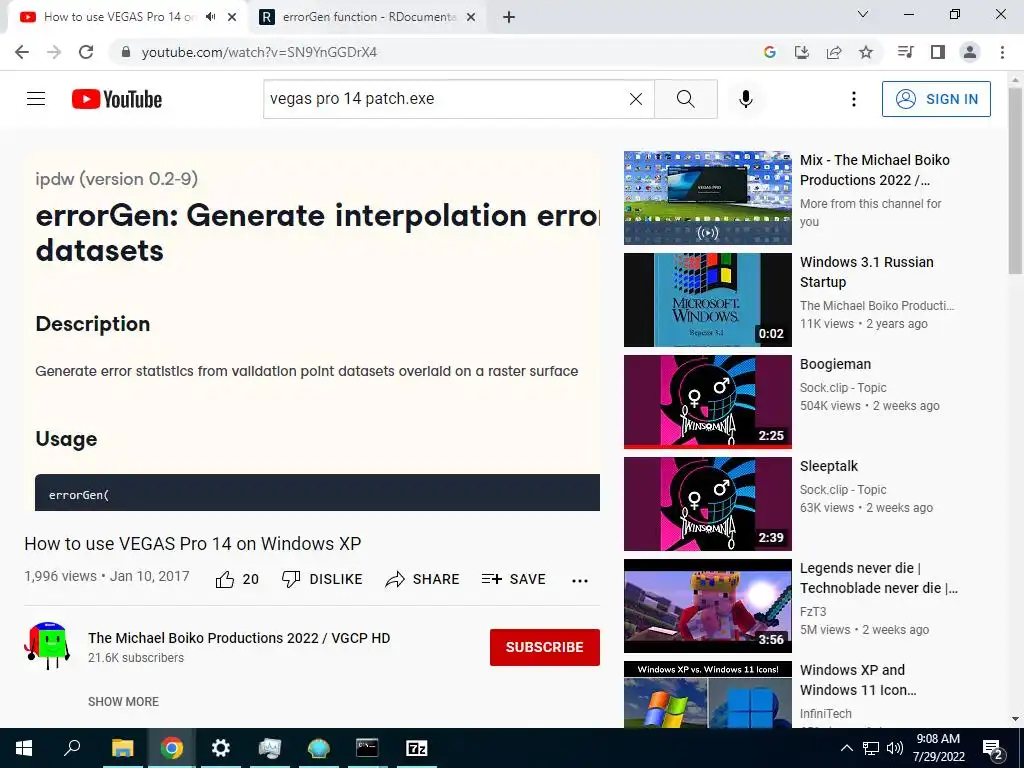Screen dimensions: 1024x768
Task: Start voice search with the microphone icon
Action: 745,99
